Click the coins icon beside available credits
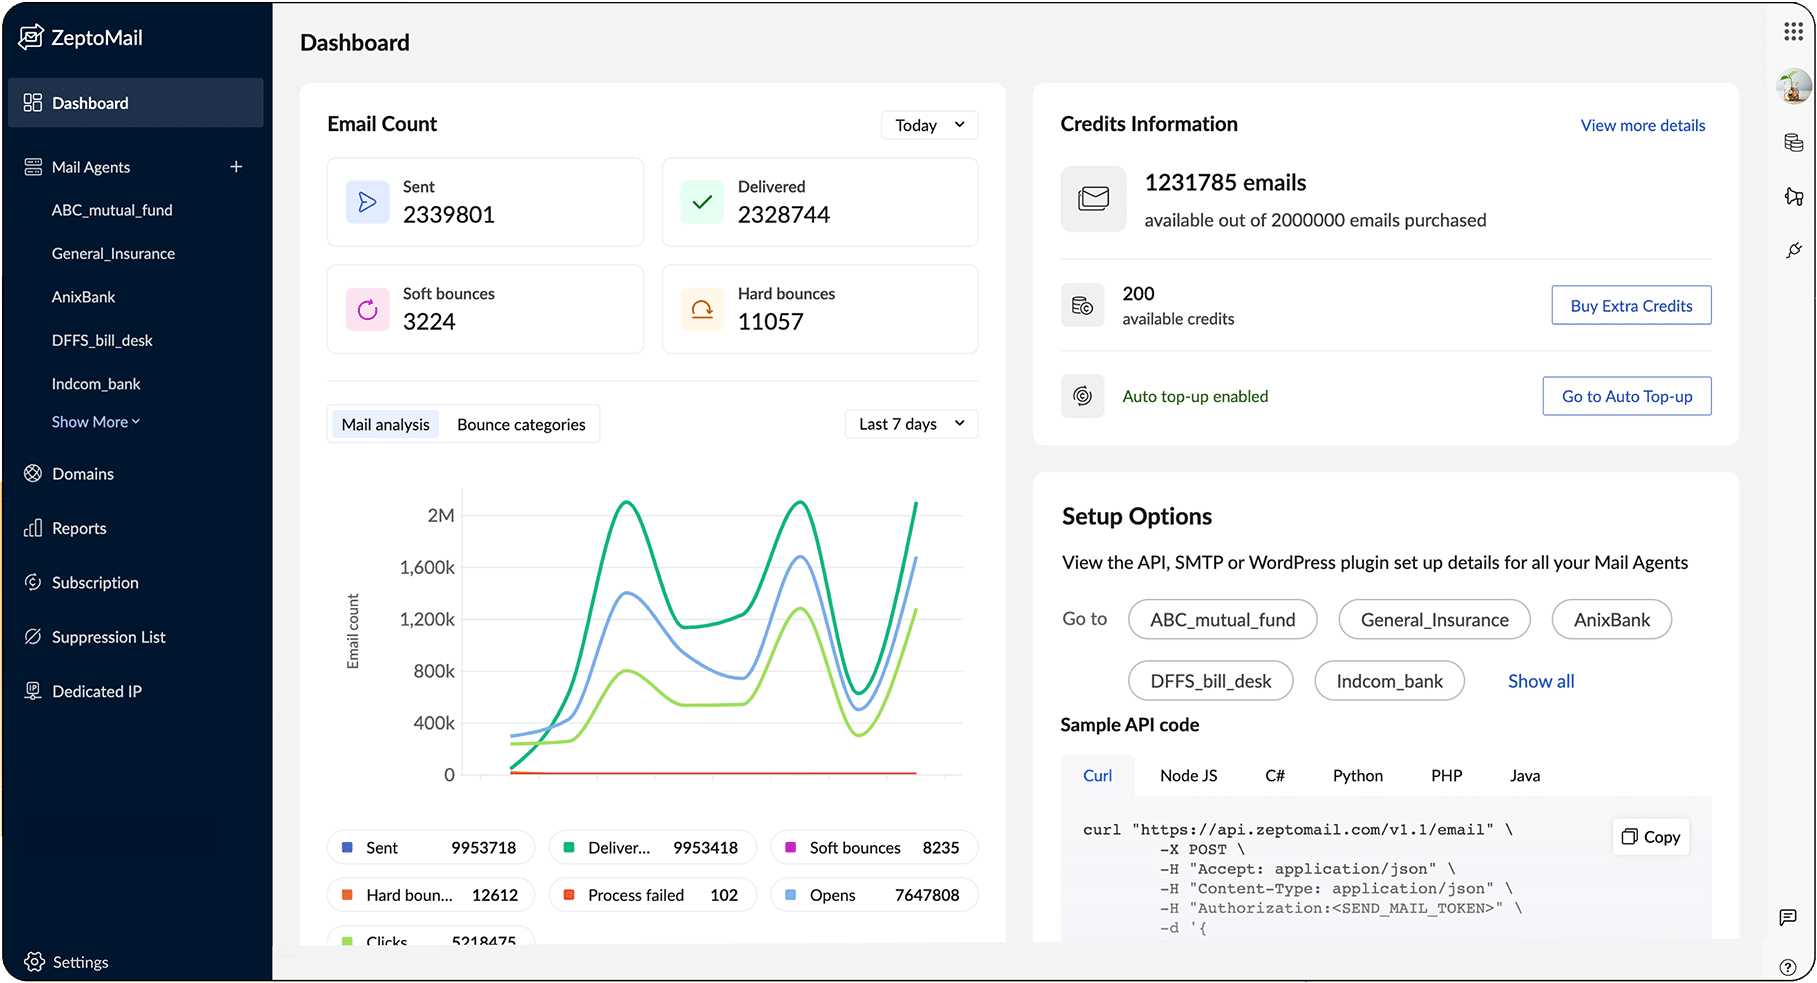This screenshot has height=983, width=1817. coord(1082,305)
